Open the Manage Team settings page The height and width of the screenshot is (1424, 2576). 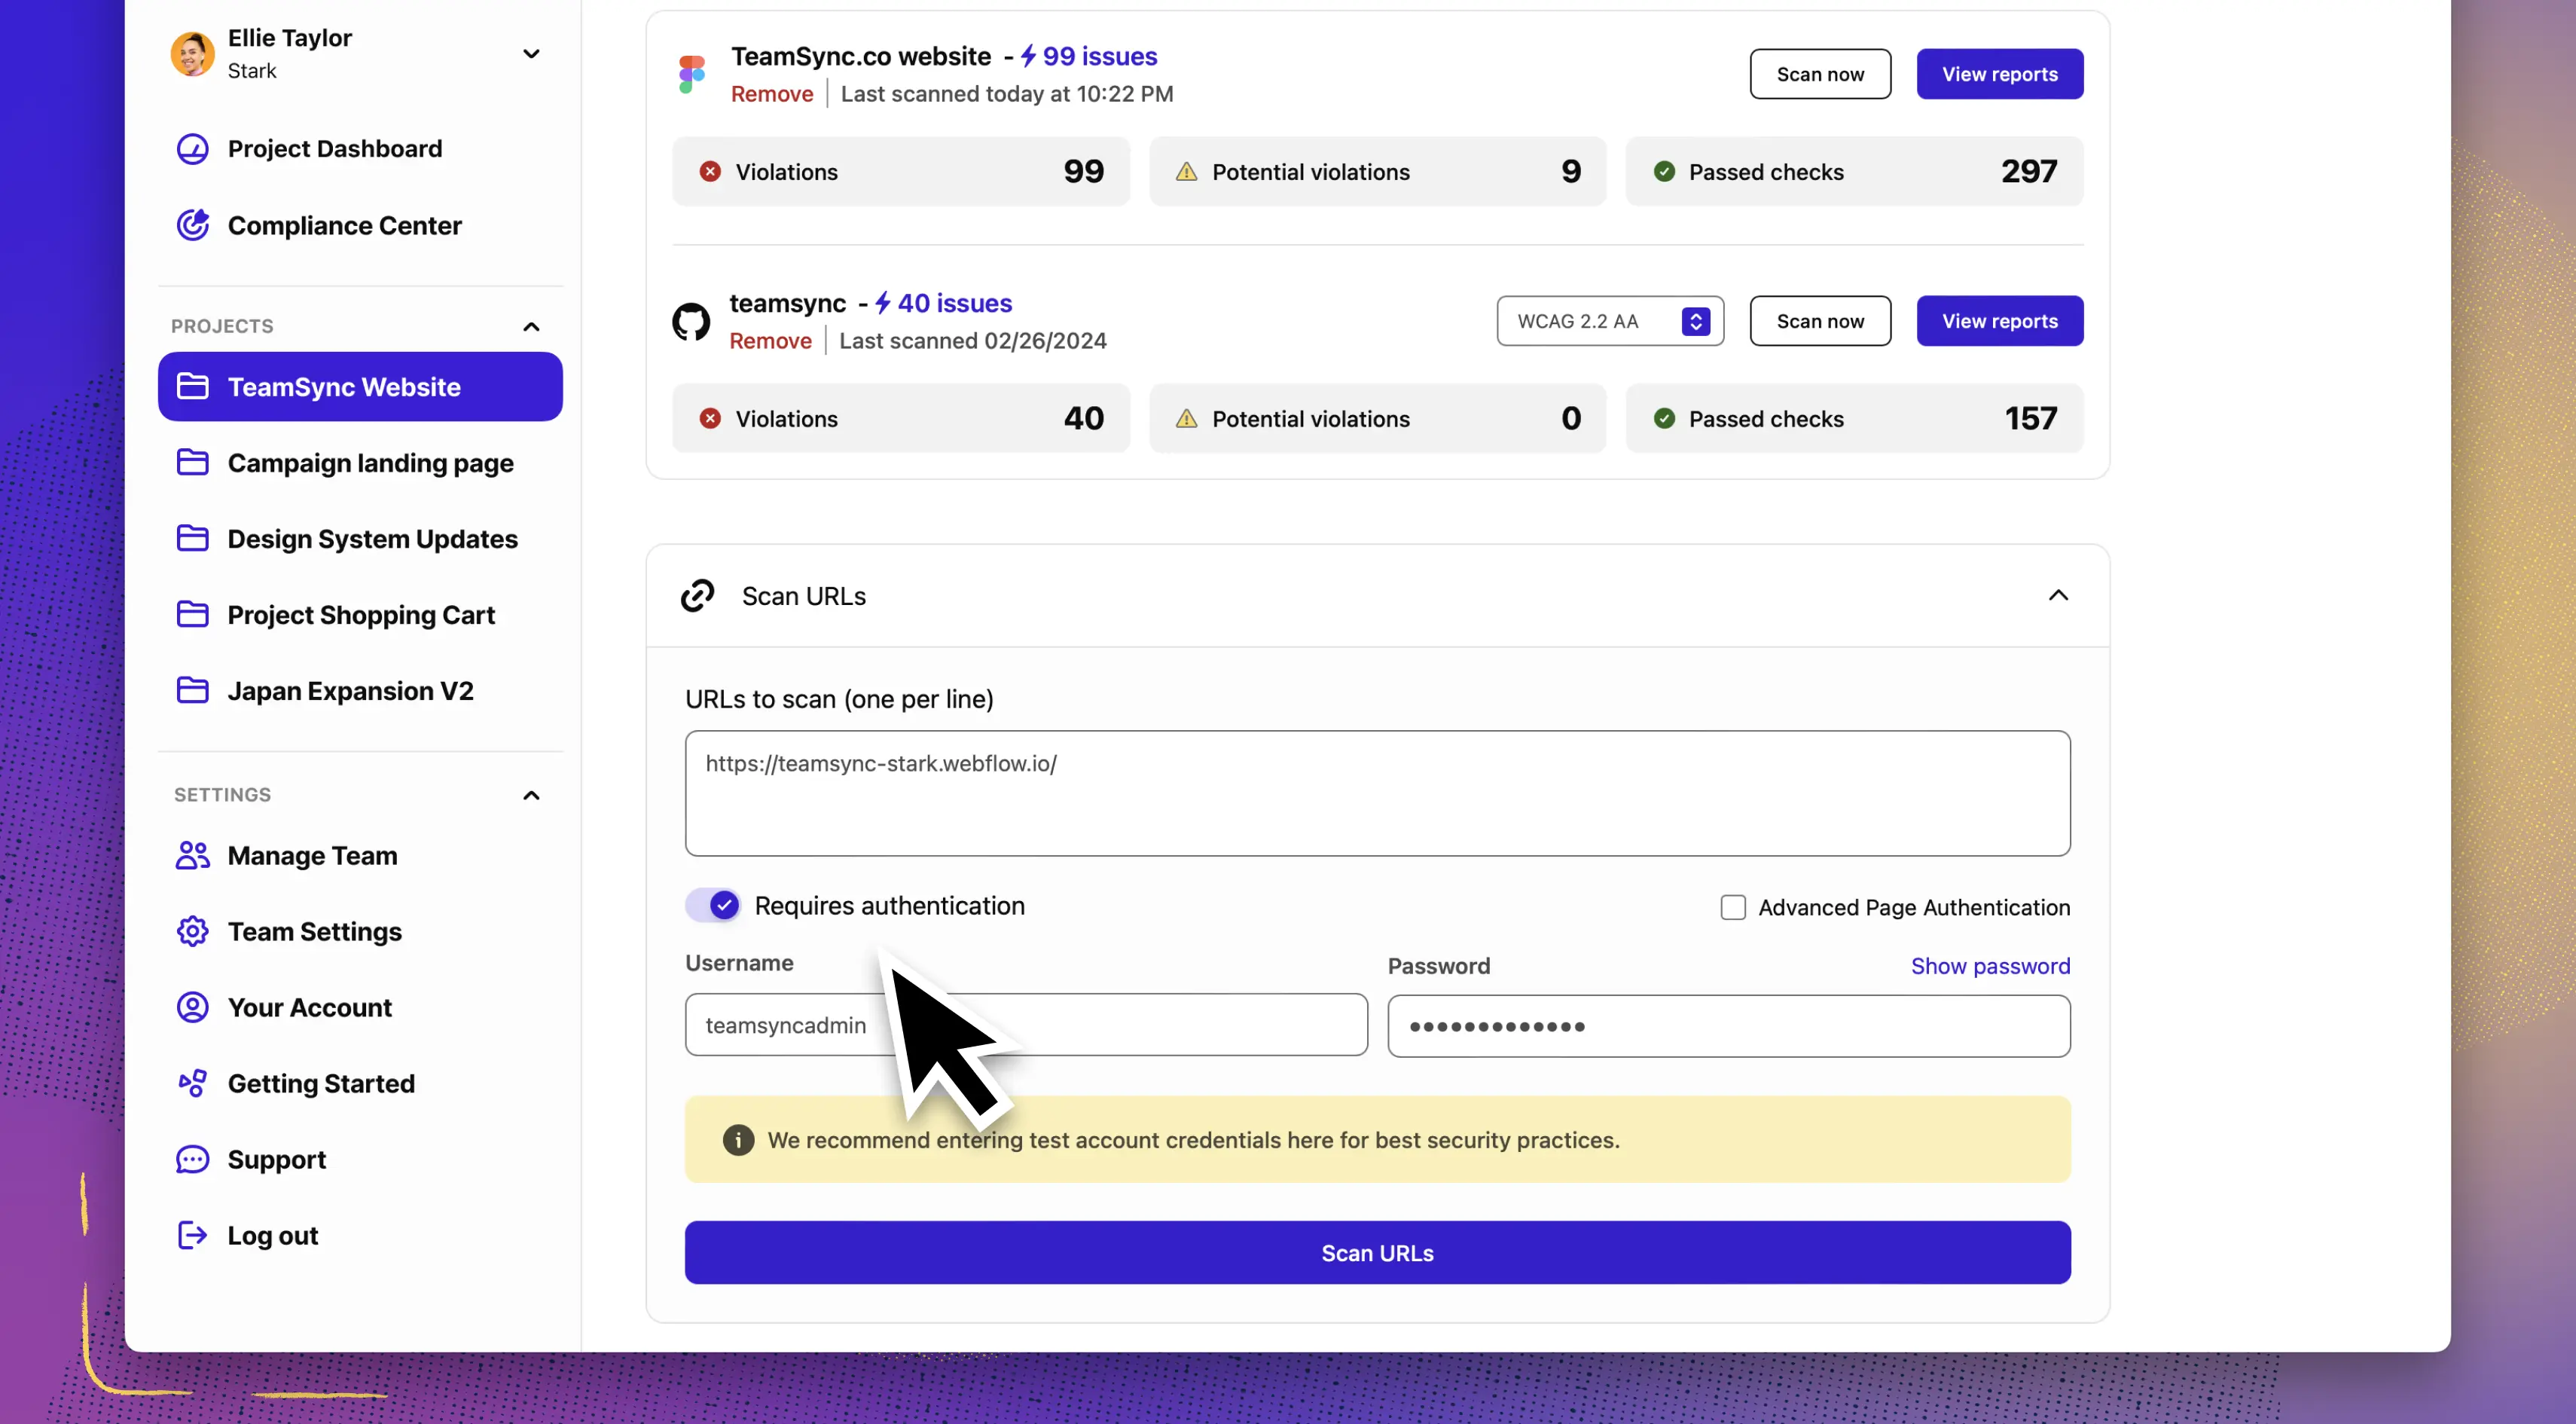[x=312, y=856]
